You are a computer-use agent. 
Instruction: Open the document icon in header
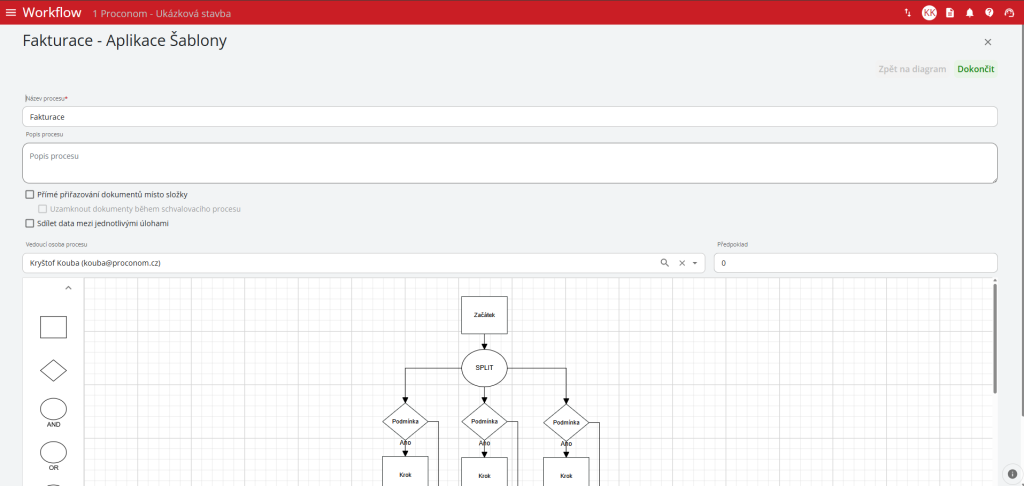point(950,13)
